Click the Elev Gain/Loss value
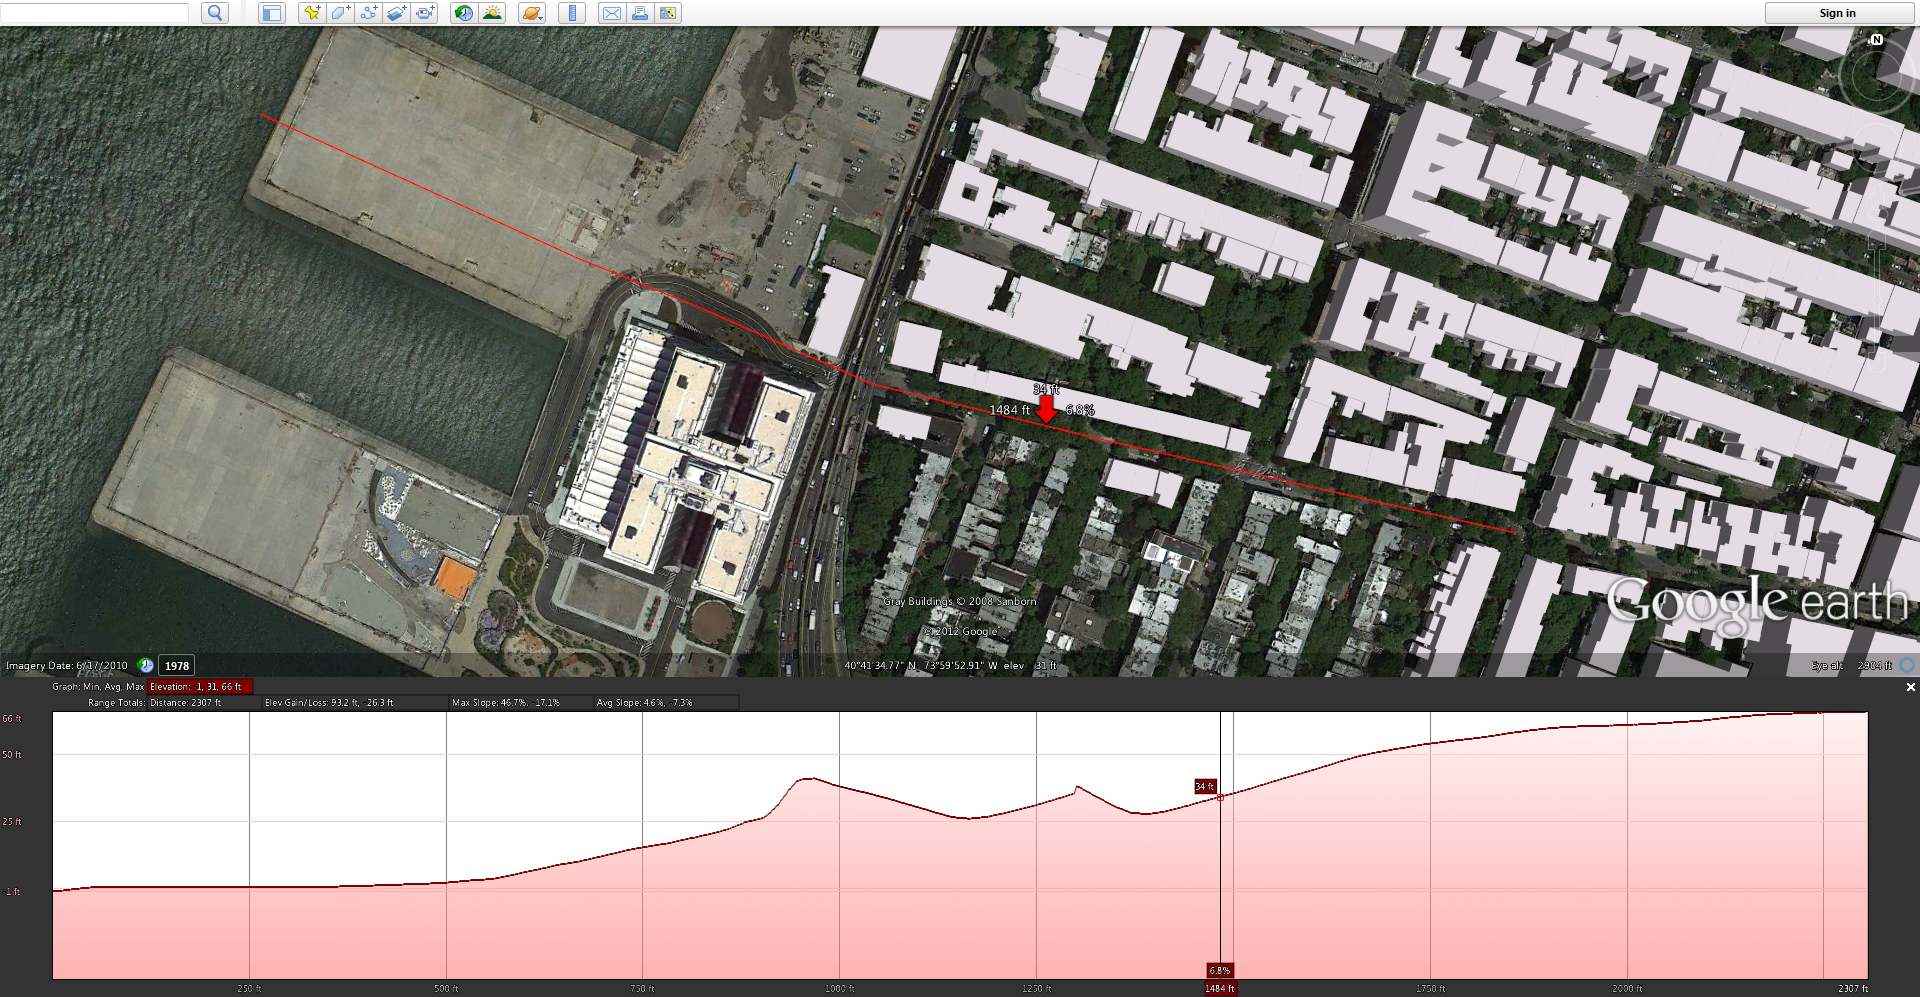Screen dimensions: 1920x997 329,703
